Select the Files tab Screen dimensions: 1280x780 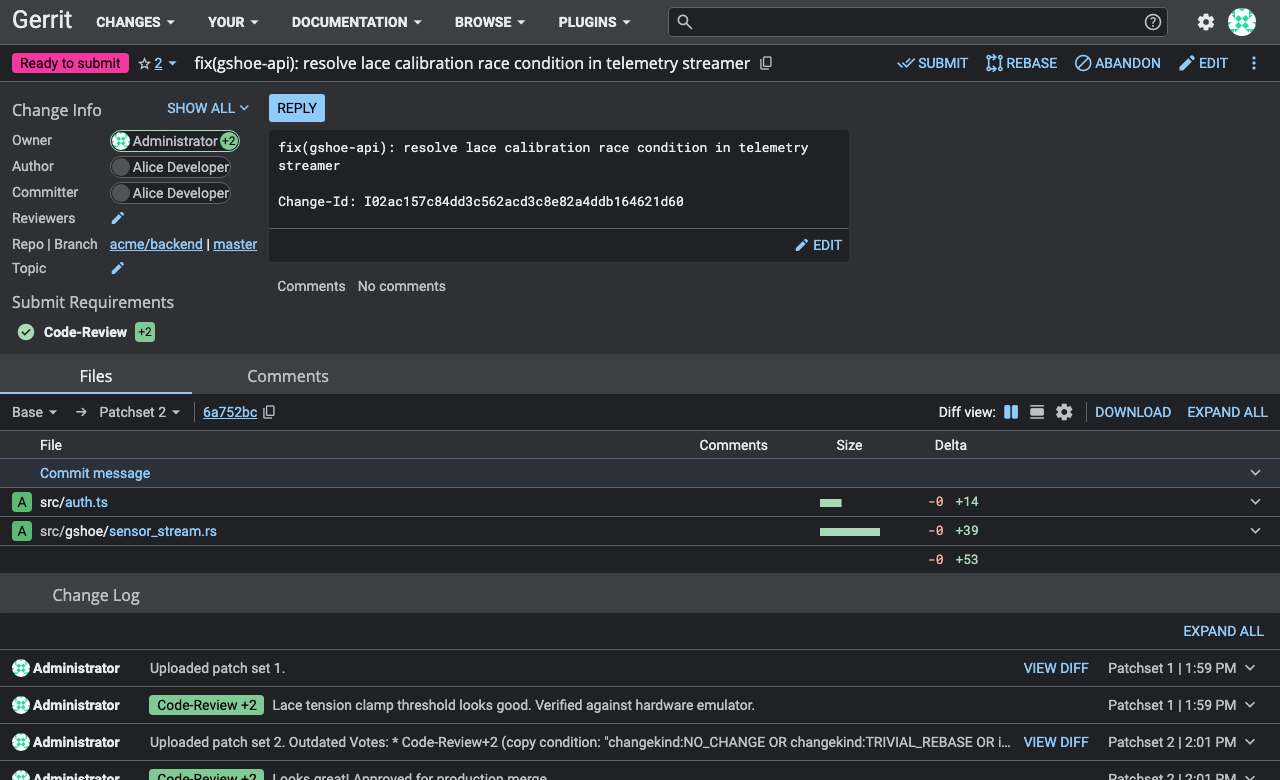[96, 376]
